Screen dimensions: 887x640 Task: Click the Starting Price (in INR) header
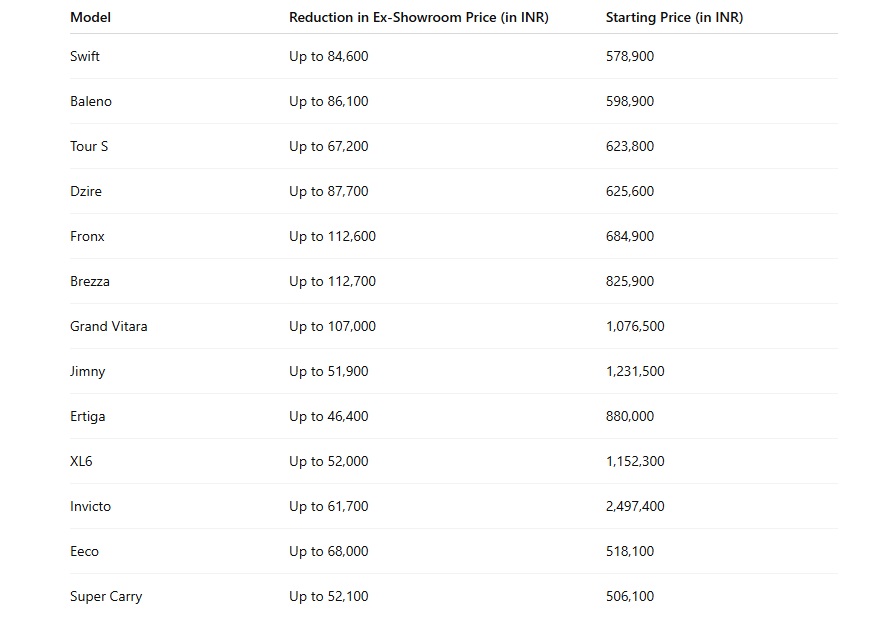point(674,18)
